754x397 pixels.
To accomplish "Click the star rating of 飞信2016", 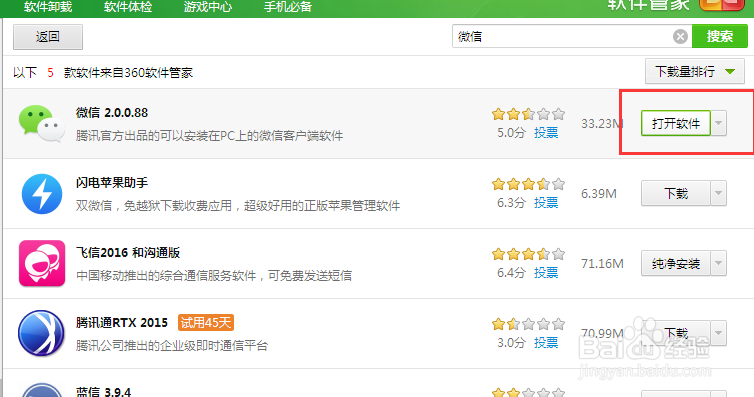I will [528, 254].
